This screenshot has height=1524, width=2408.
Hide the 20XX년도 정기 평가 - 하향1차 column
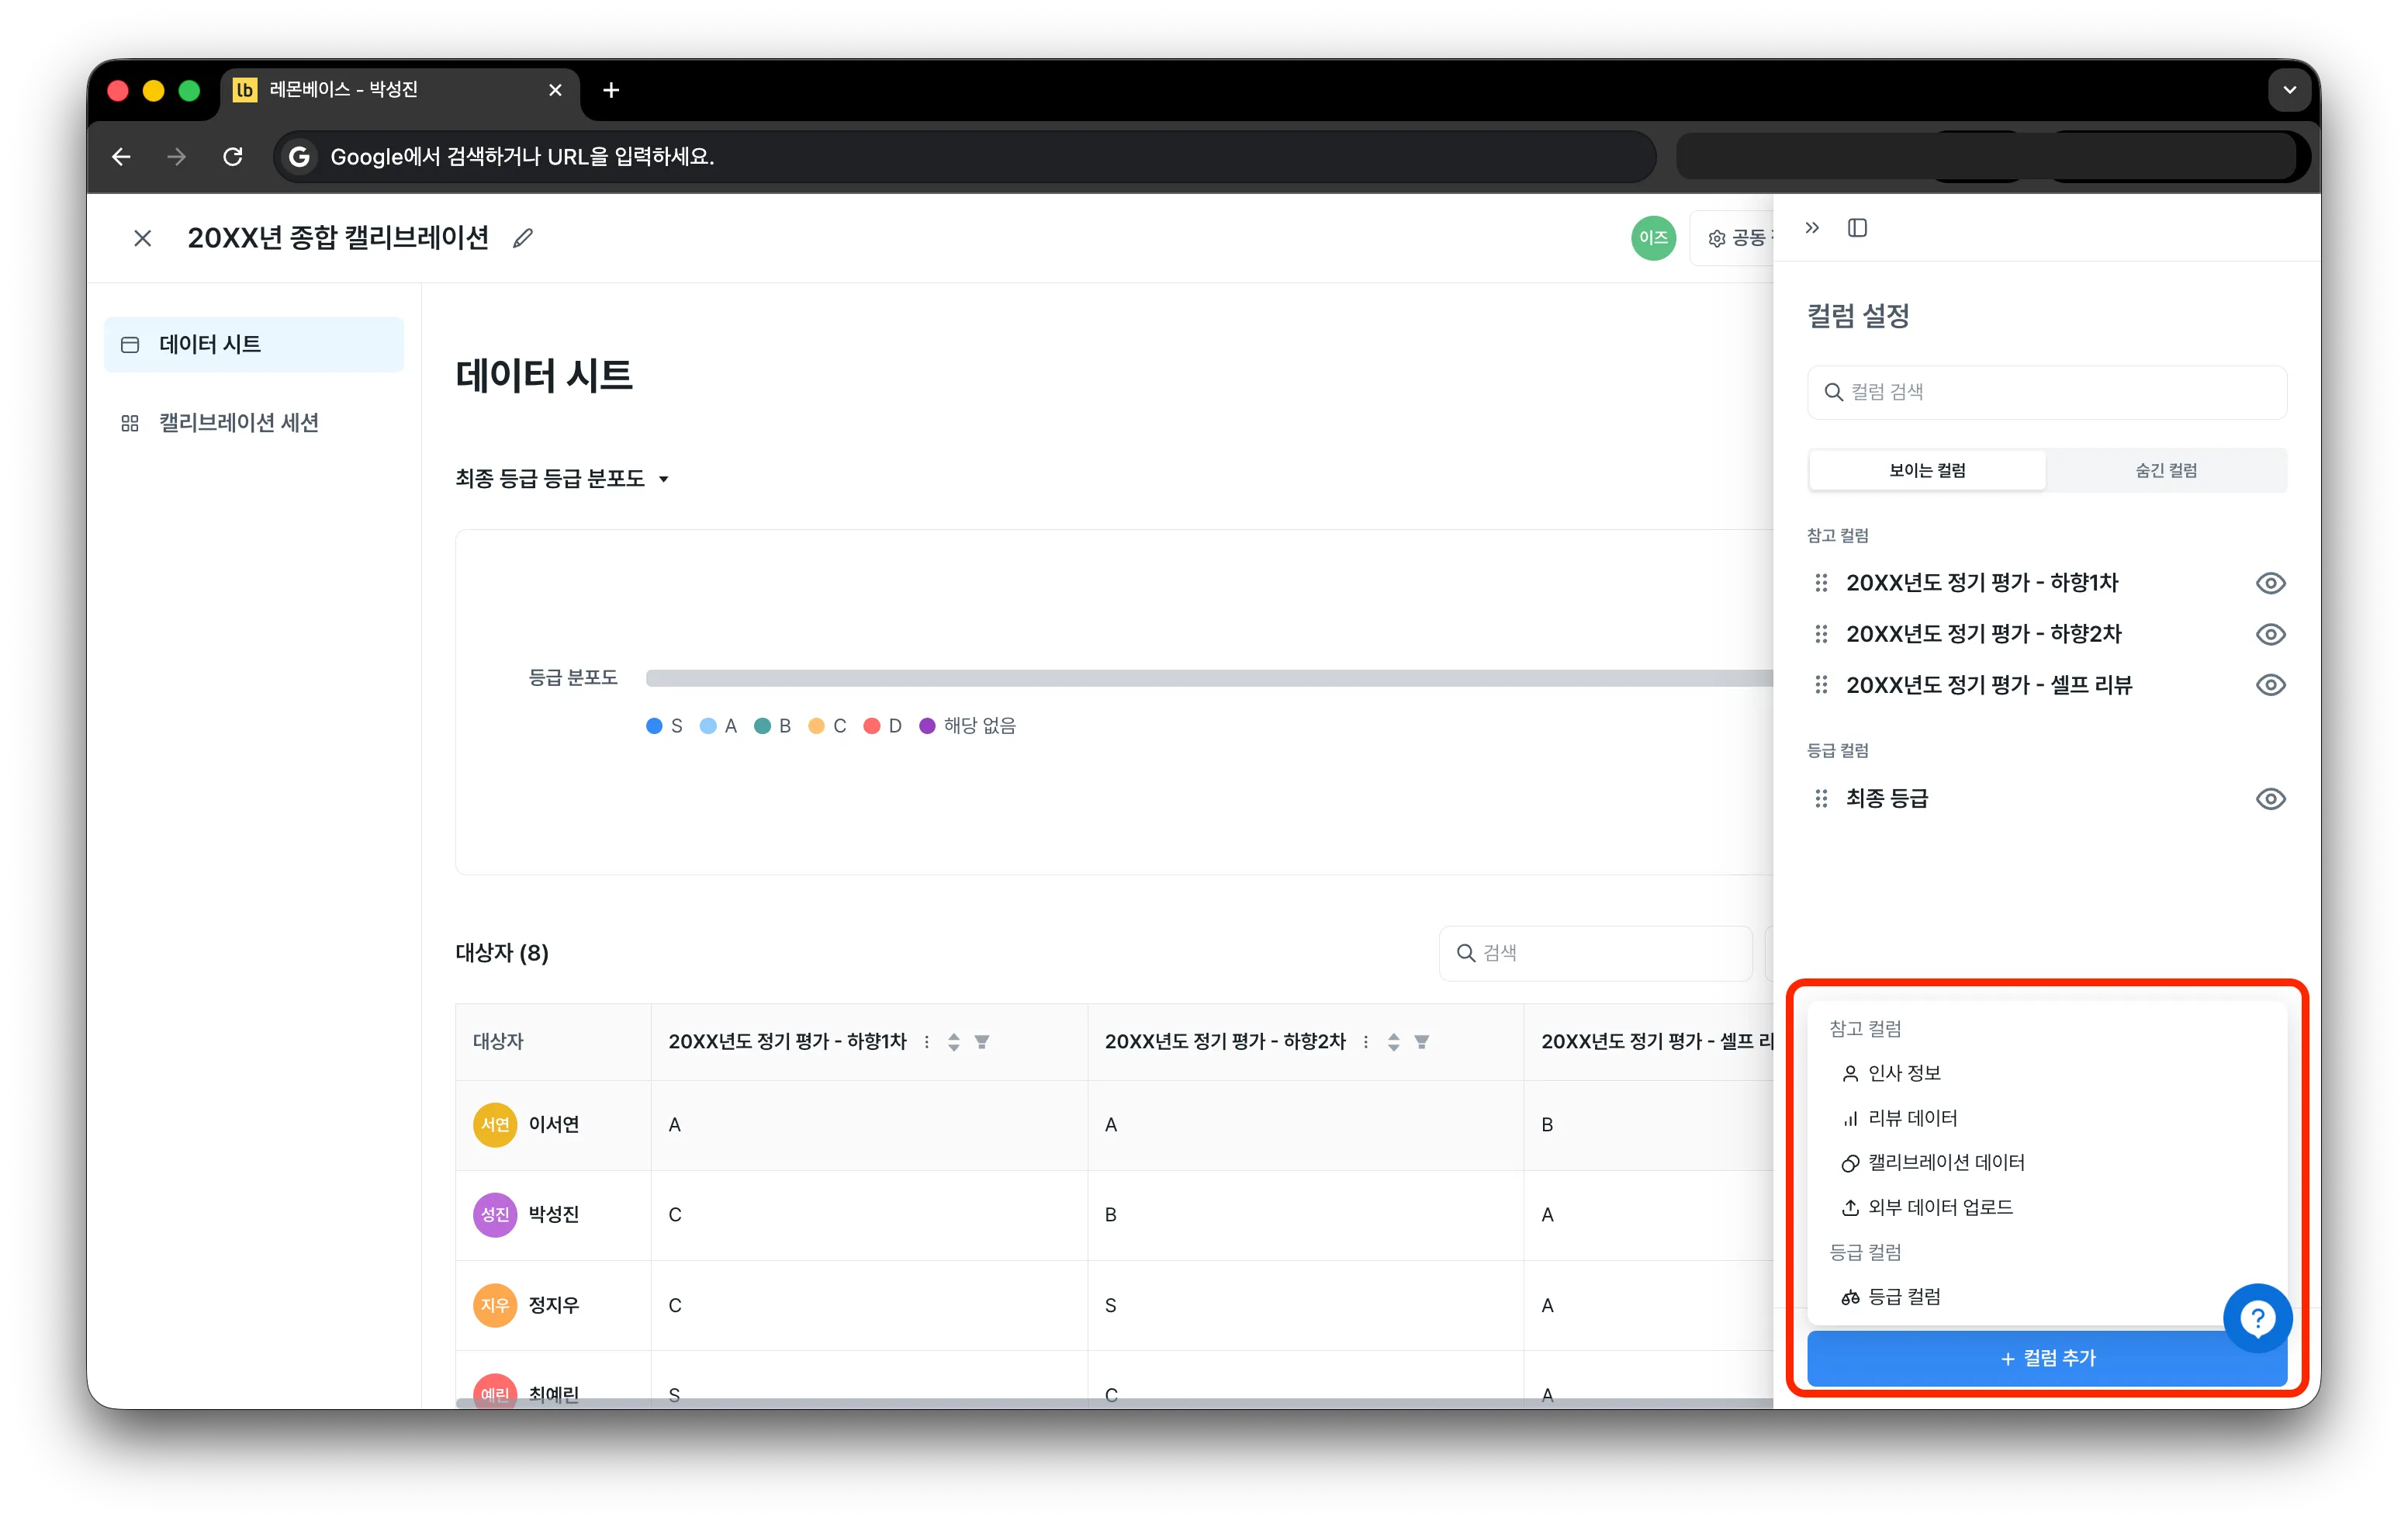(2270, 583)
